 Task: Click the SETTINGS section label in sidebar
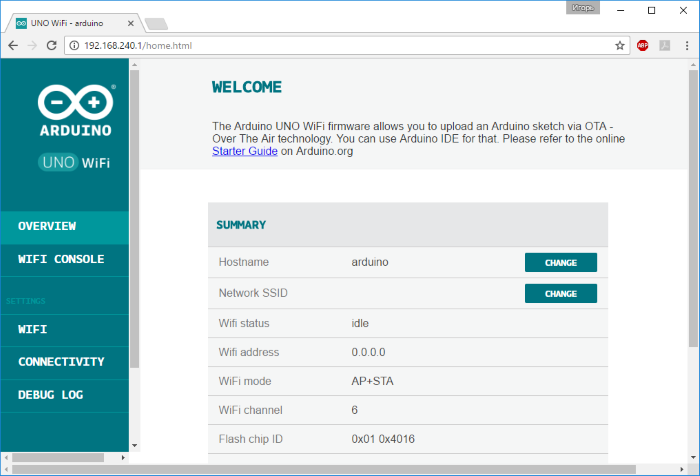tap(26, 301)
